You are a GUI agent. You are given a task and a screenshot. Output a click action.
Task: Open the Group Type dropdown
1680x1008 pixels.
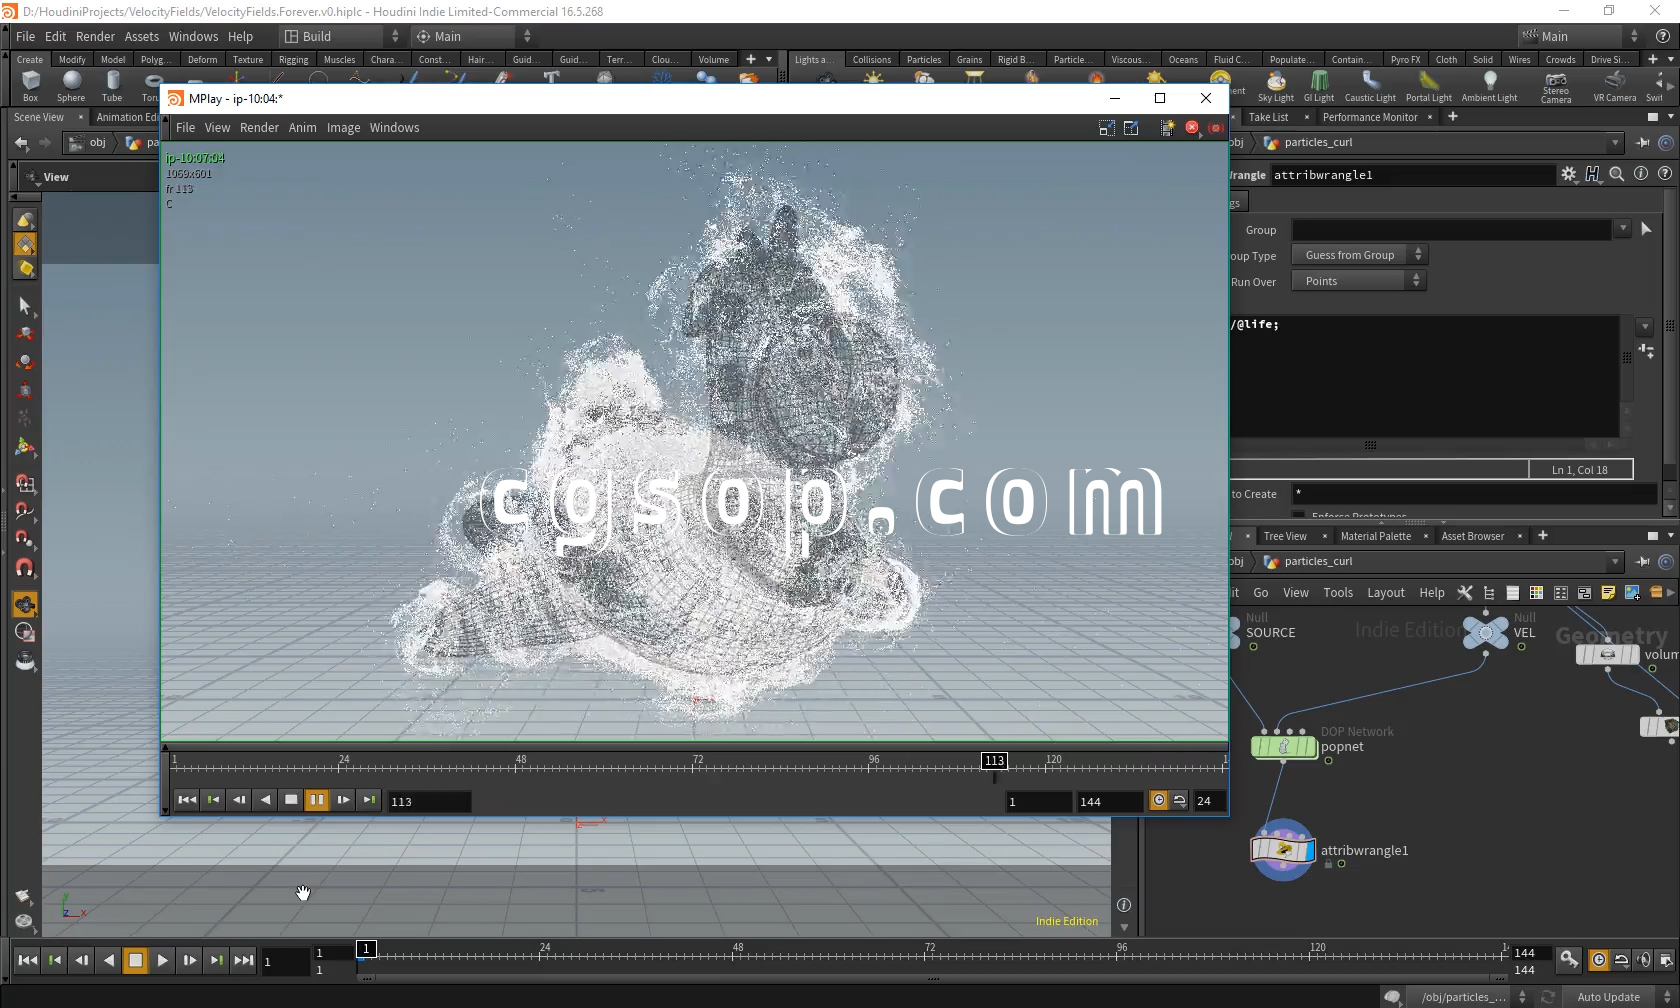point(1359,255)
